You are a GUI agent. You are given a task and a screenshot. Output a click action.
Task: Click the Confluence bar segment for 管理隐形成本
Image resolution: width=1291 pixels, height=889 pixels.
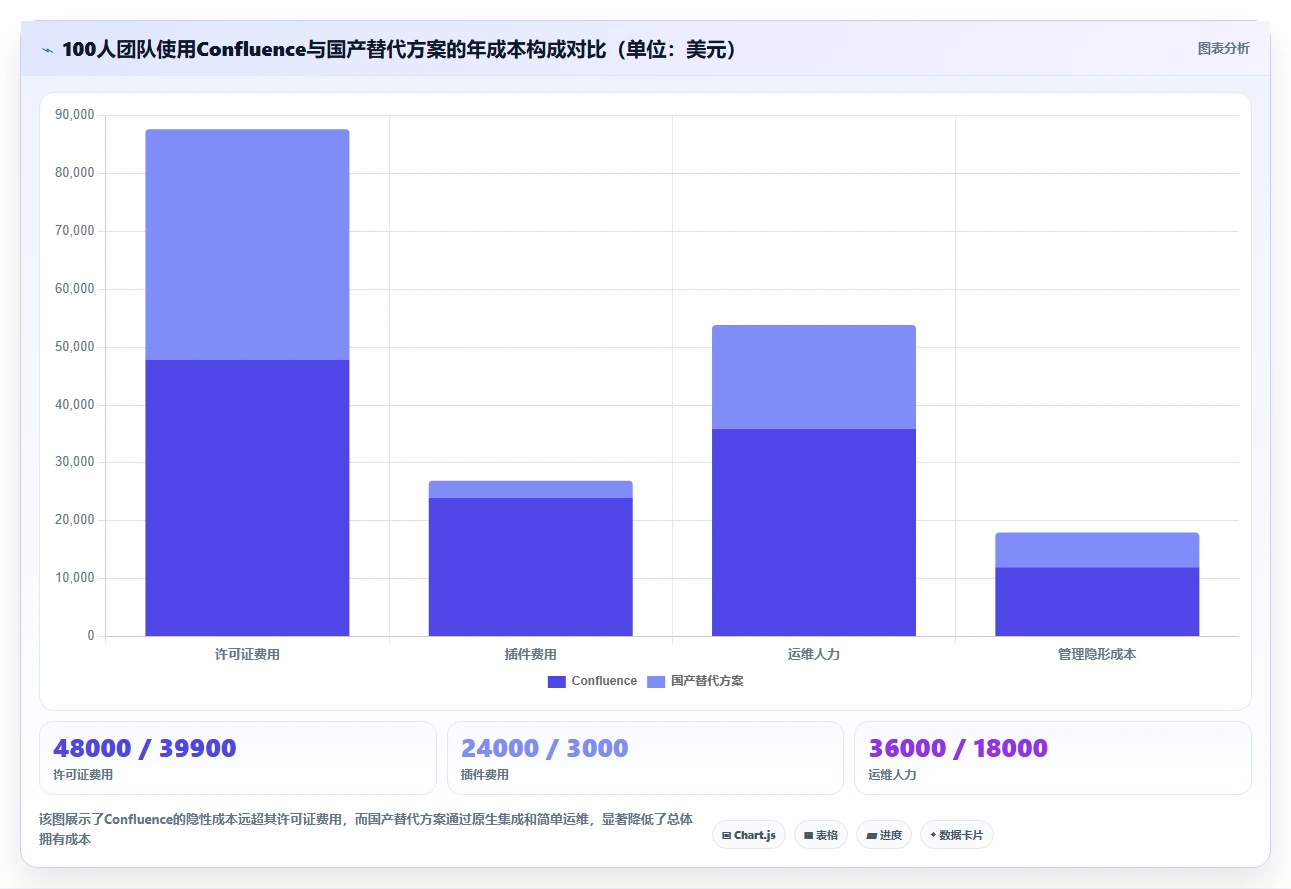point(1097,602)
